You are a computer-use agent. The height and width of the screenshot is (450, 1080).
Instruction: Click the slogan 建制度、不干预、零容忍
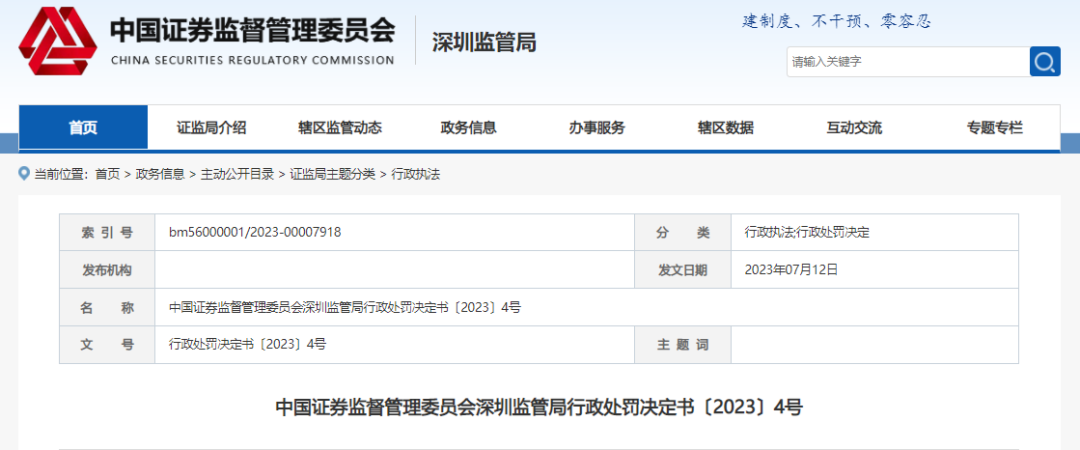tap(837, 21)
